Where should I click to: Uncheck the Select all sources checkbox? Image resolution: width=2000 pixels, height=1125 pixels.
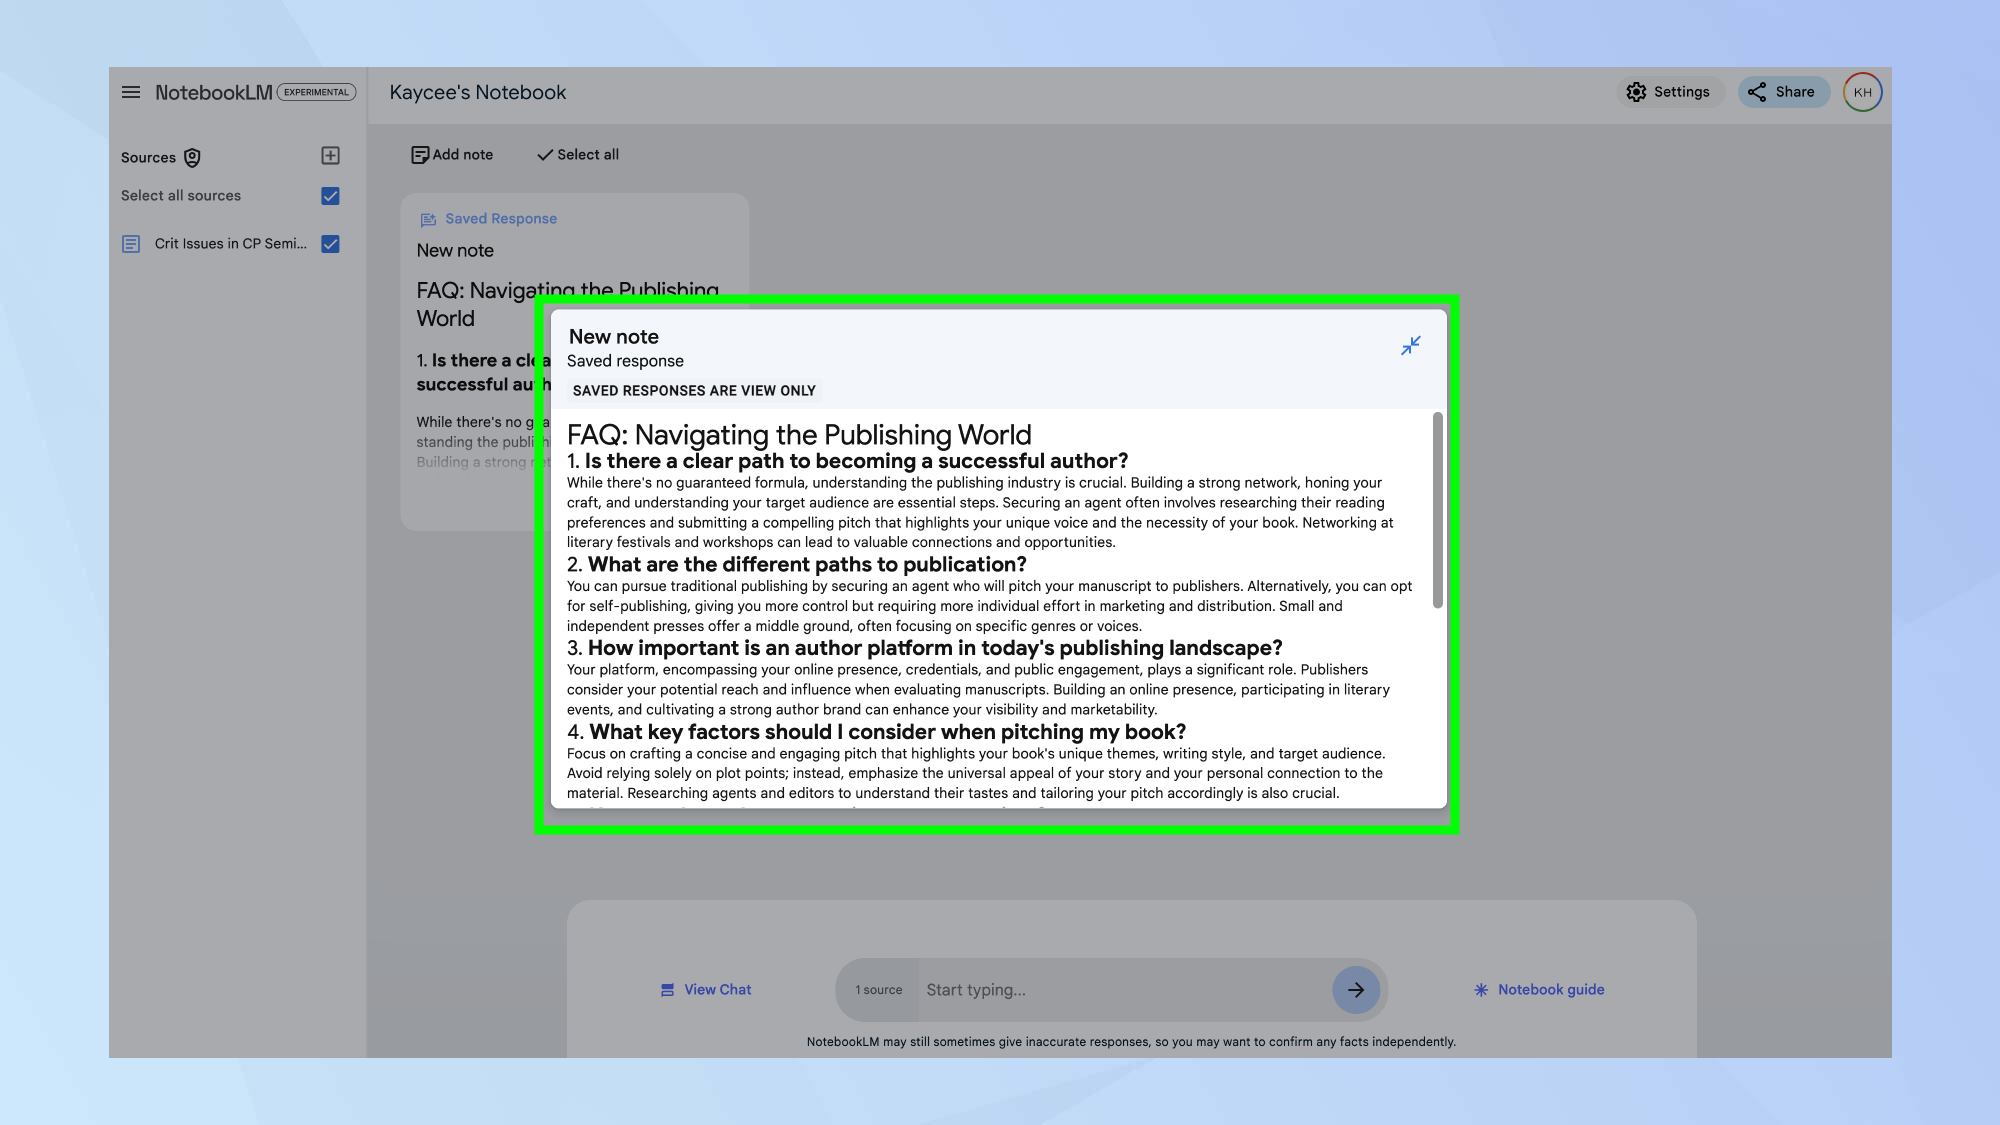330,196
